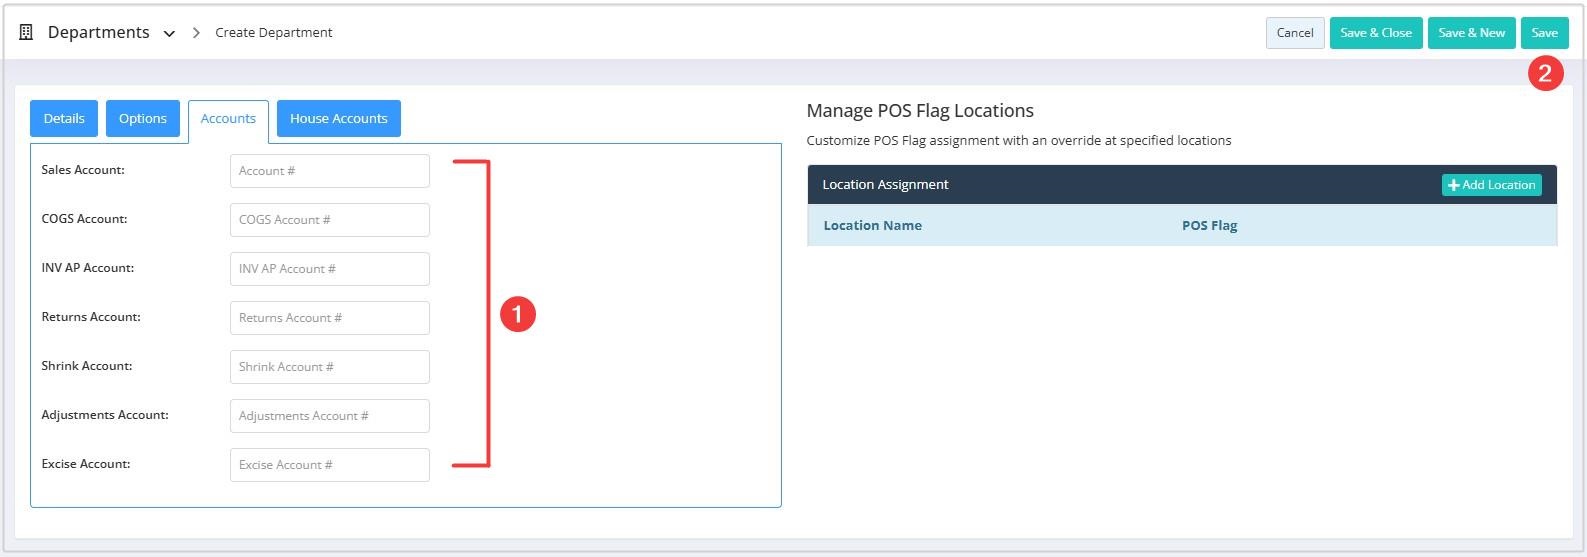Click into the COGS Account field
1587x557 pixels.
330,220
